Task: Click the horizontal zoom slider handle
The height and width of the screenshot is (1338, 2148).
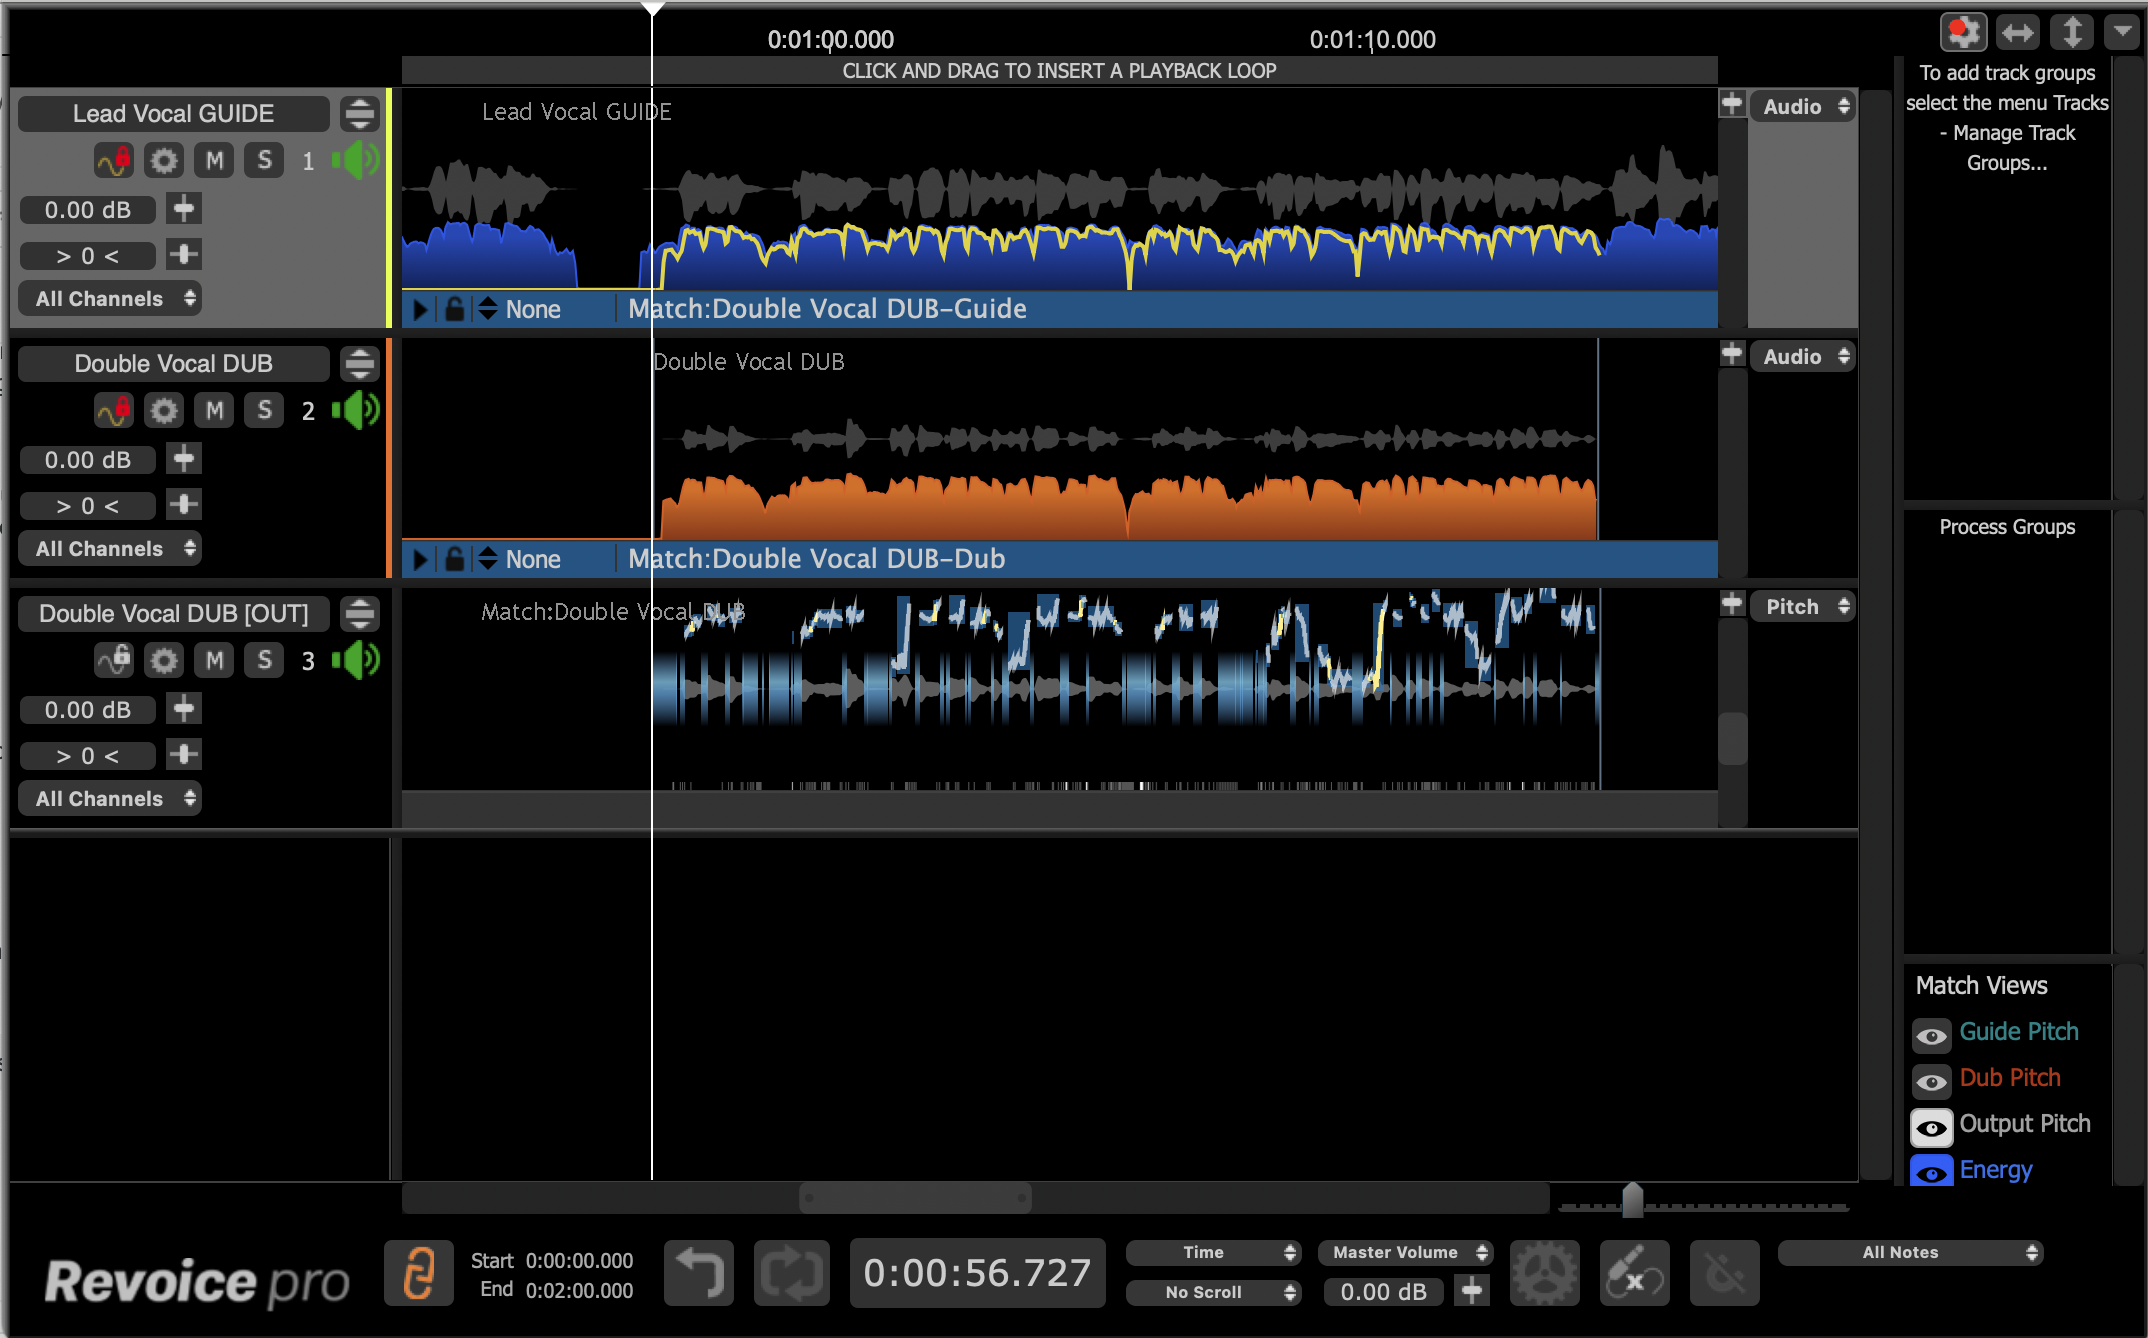Action: [x=1632, y=1199]
